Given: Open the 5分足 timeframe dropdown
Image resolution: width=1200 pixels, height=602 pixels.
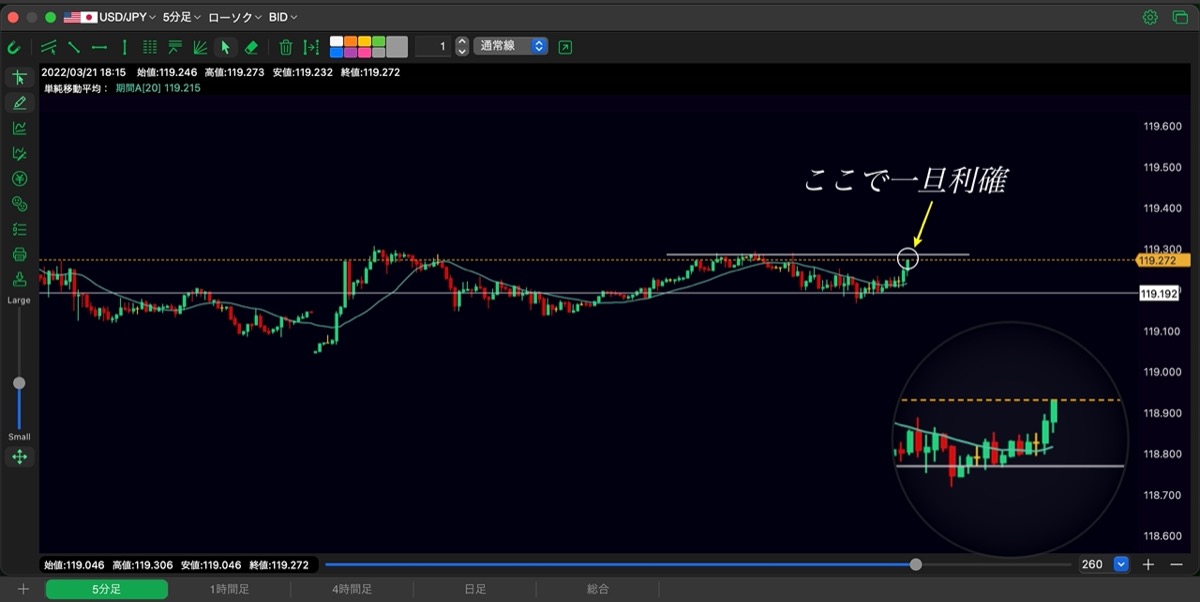Looking at the screenshot, I should [x=182, y=17].
